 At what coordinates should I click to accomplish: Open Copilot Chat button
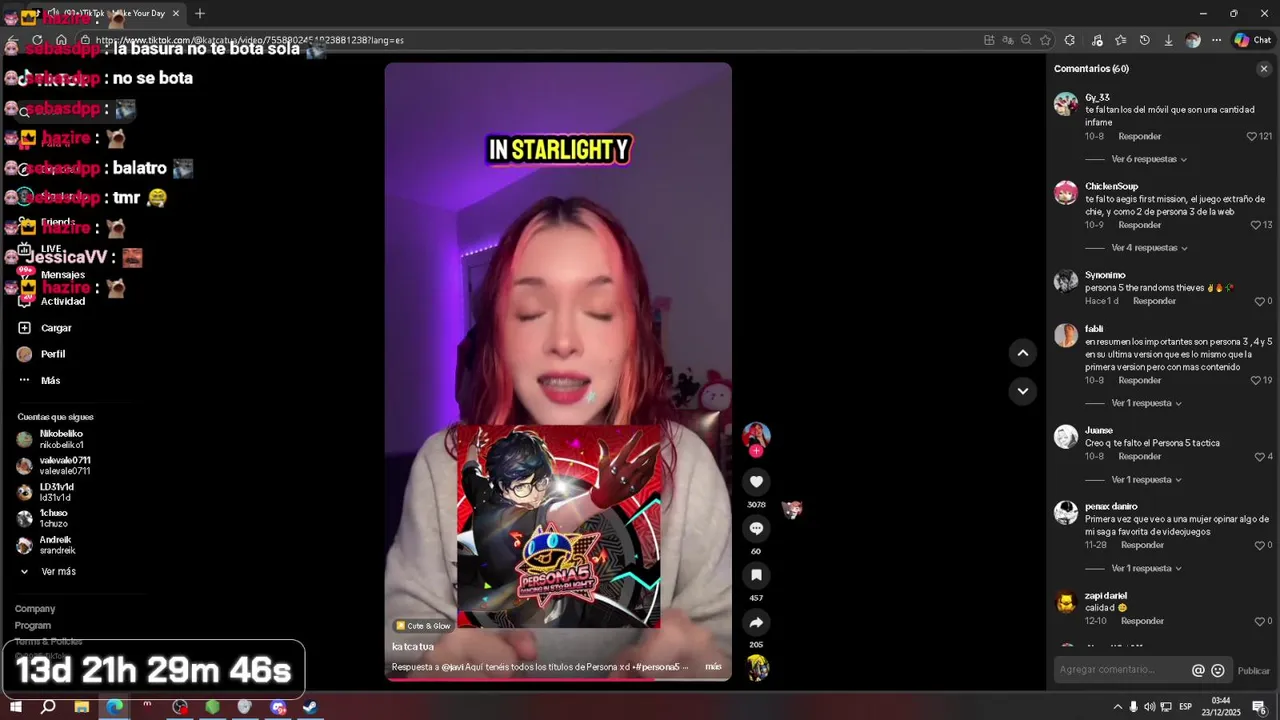(x=1252, y=40)
